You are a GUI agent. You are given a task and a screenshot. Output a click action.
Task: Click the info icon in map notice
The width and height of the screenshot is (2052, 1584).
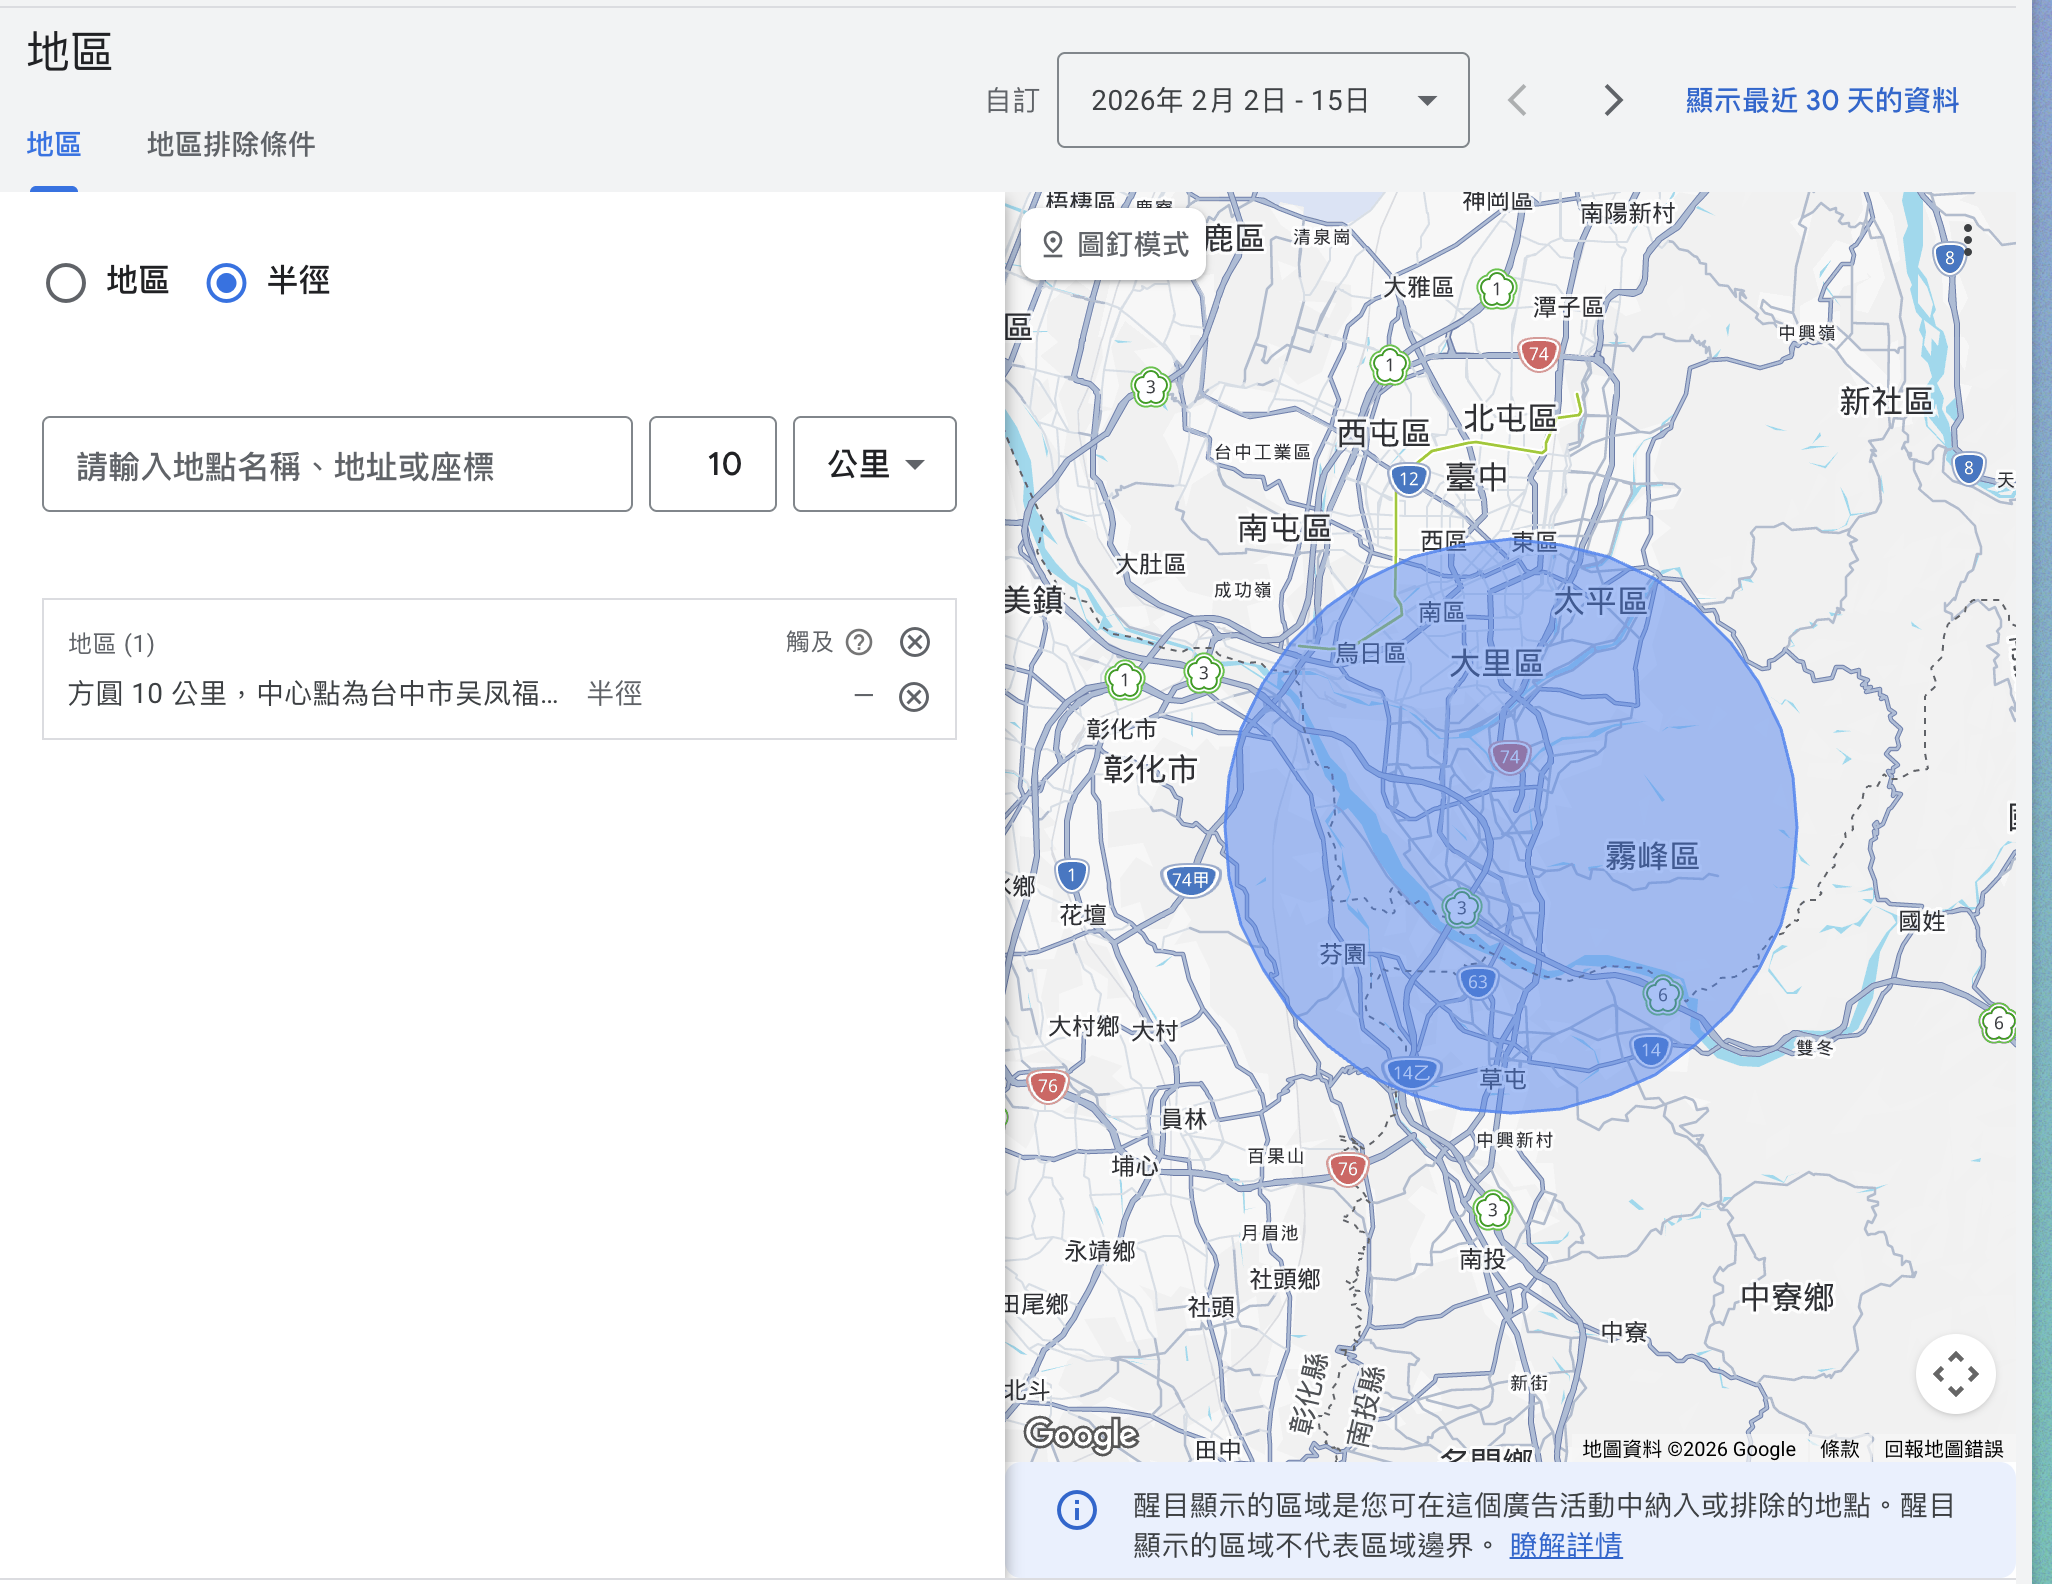1077,1509
